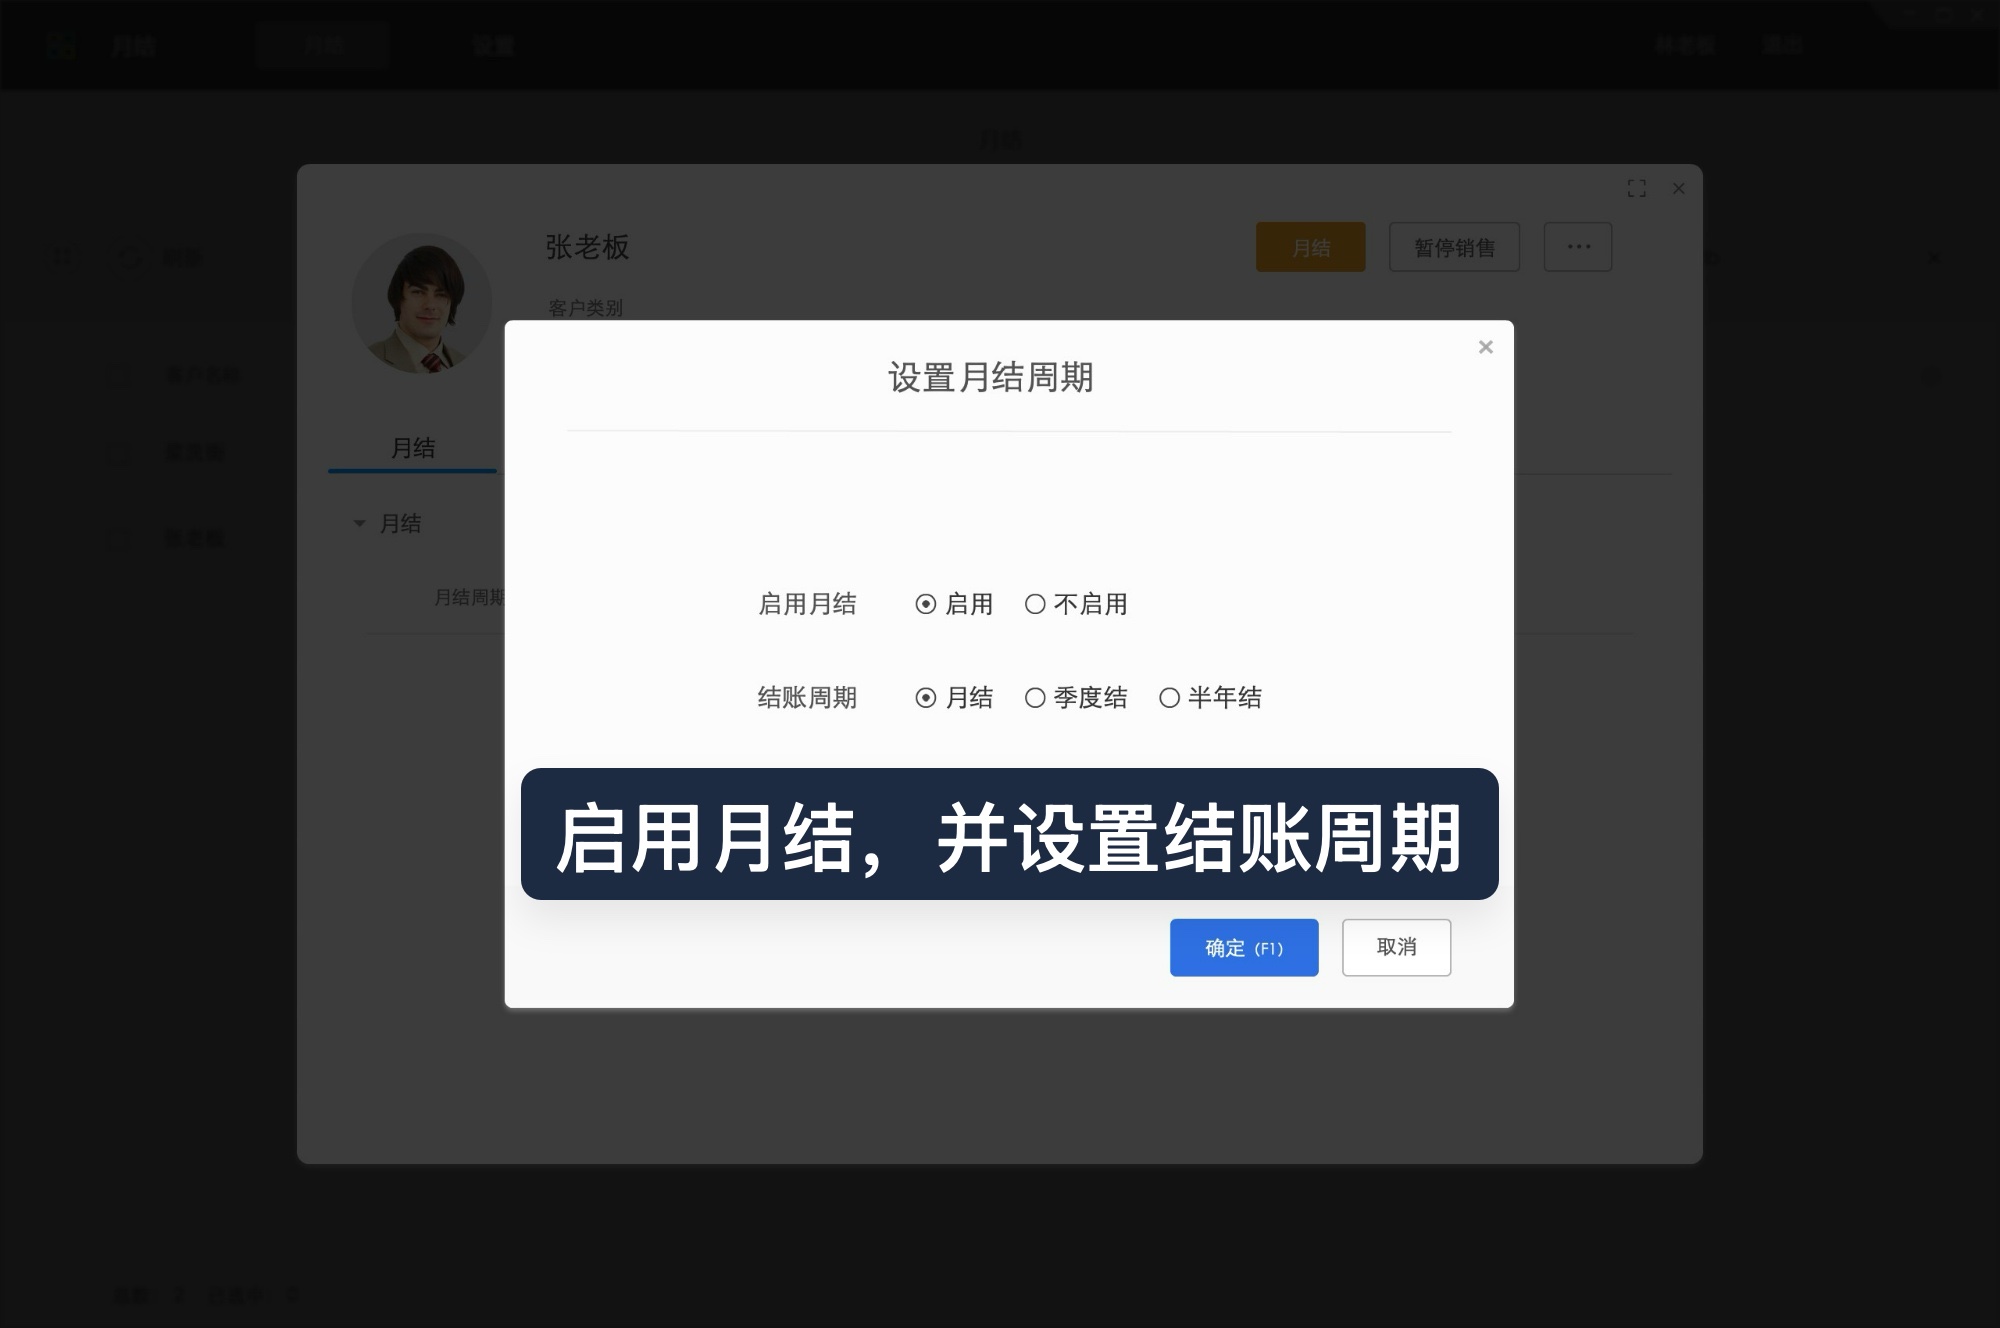This screenshot has width=2000, height=1328.
Task: Click the fullscreen expand icon on customer card
Action: pos(1638,188)
